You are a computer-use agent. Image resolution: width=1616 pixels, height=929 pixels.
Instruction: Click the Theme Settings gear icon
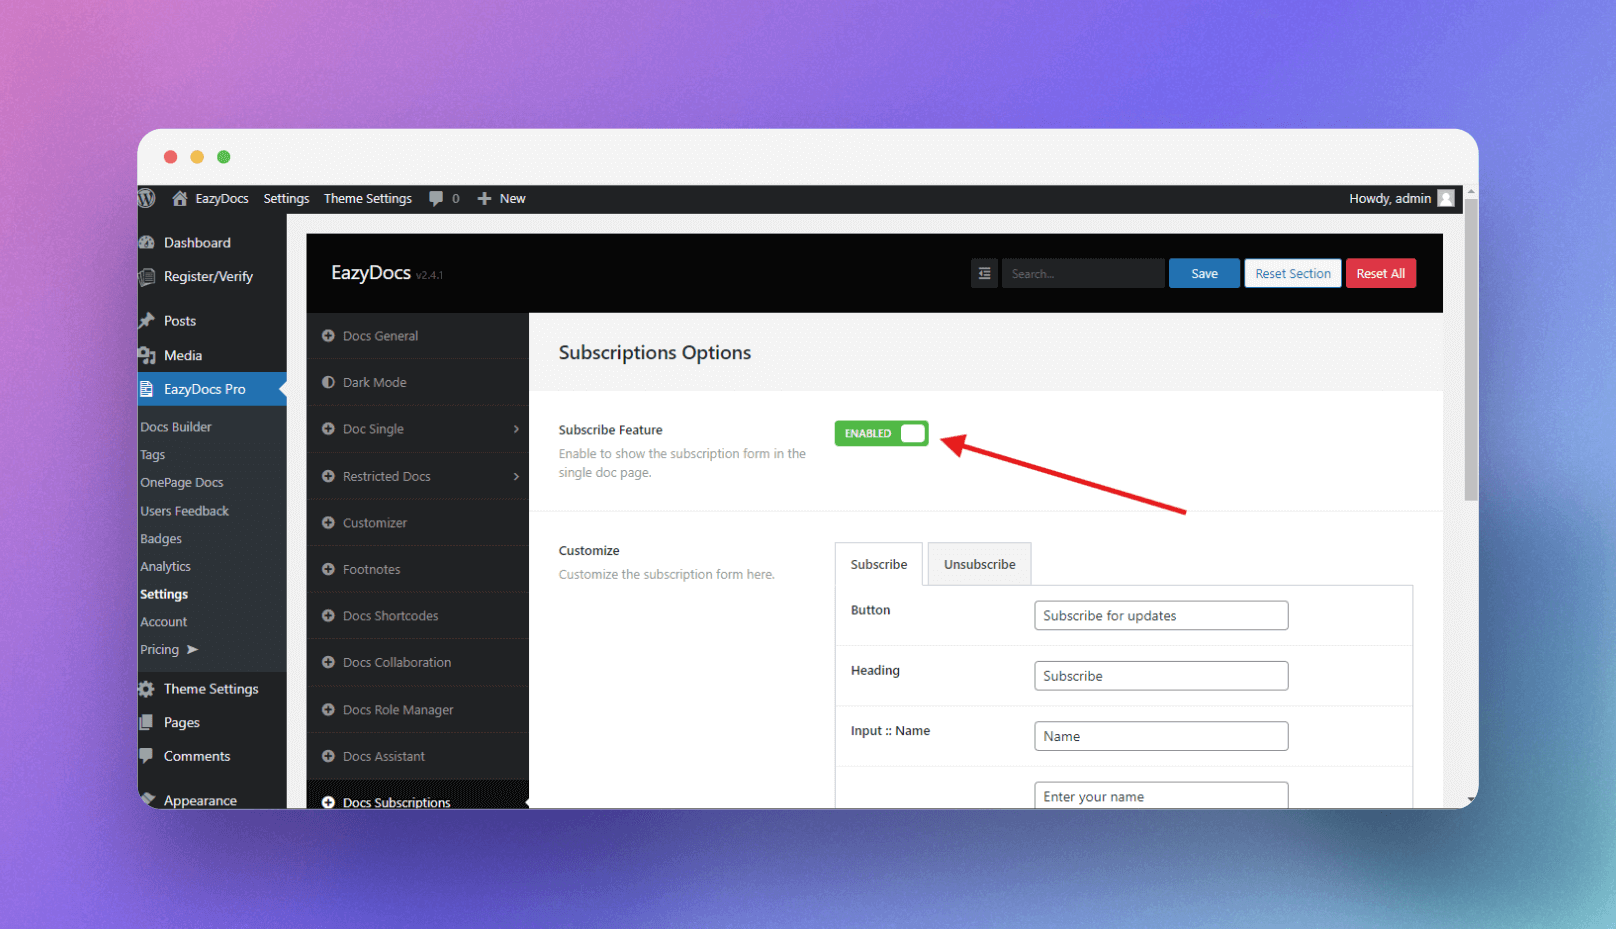pyautogui.click(x=147, y=689)
